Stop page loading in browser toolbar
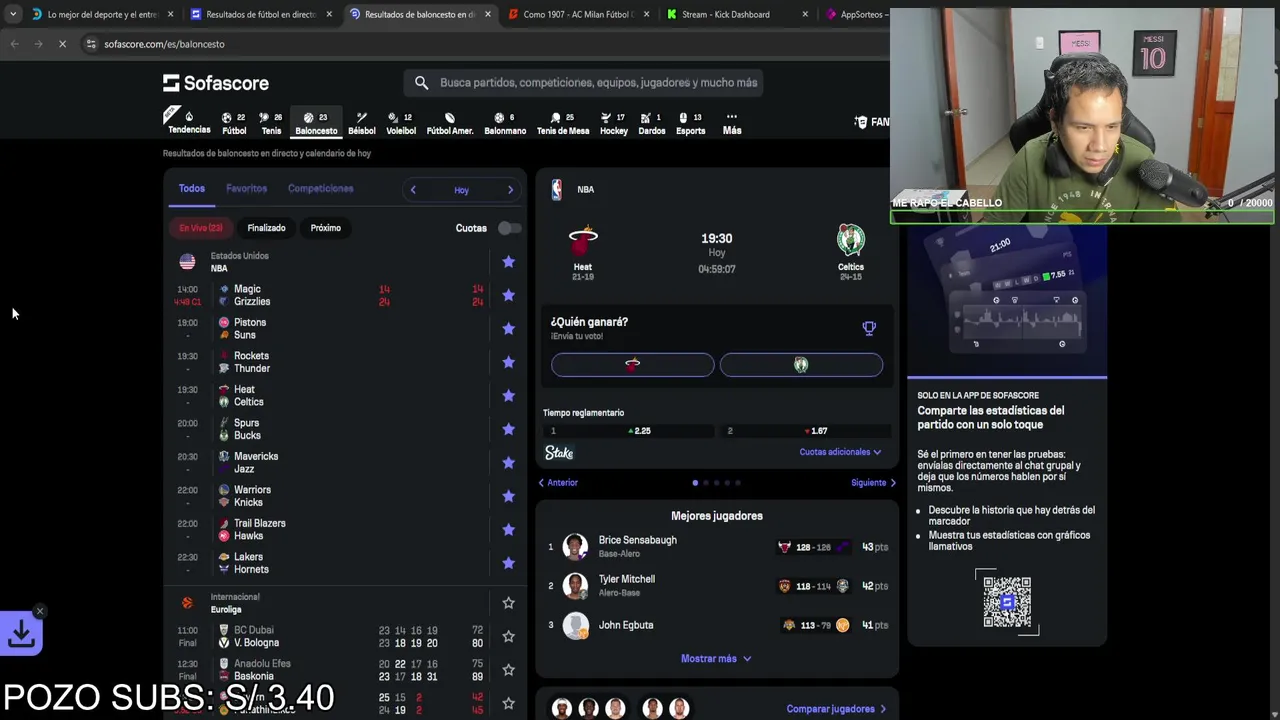This screenshot has width=1280, height=720. (62, 44)
